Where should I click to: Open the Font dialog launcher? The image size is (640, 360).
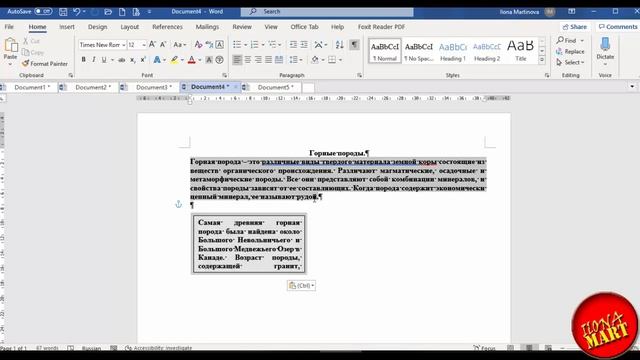224,75
